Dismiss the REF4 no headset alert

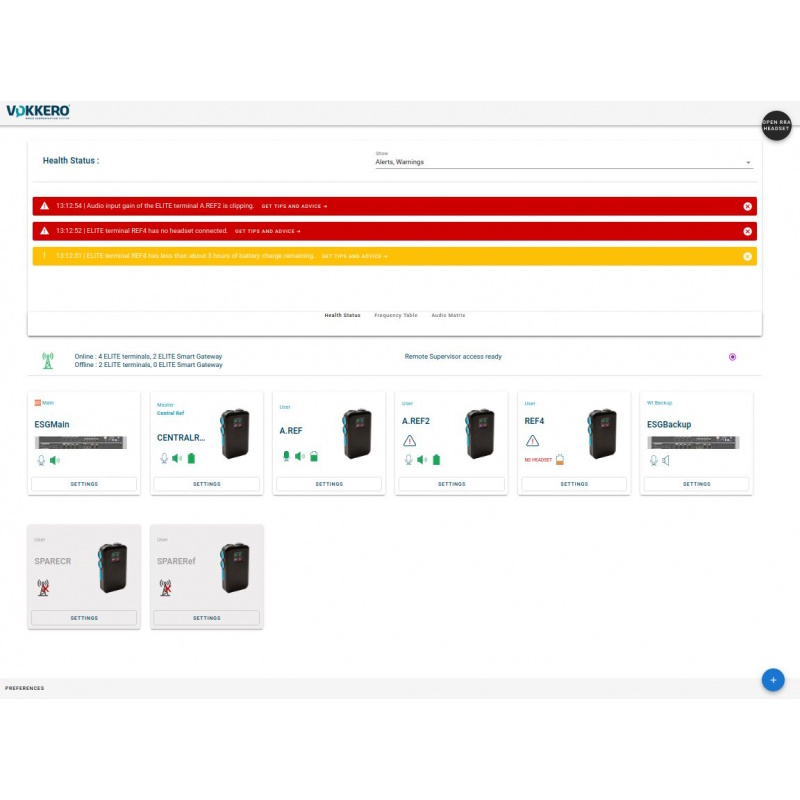click(747, 231)
